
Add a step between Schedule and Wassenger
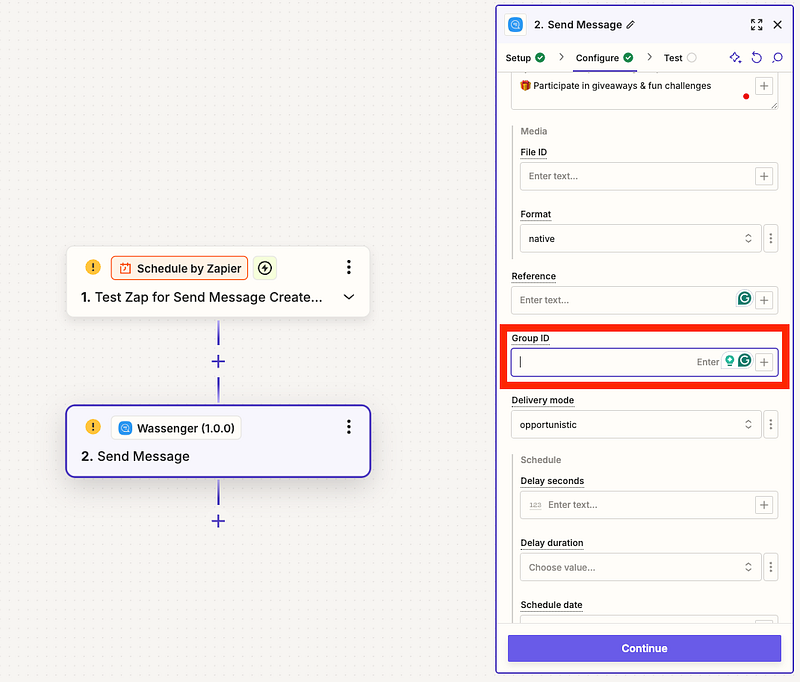(x=218, y=361)
